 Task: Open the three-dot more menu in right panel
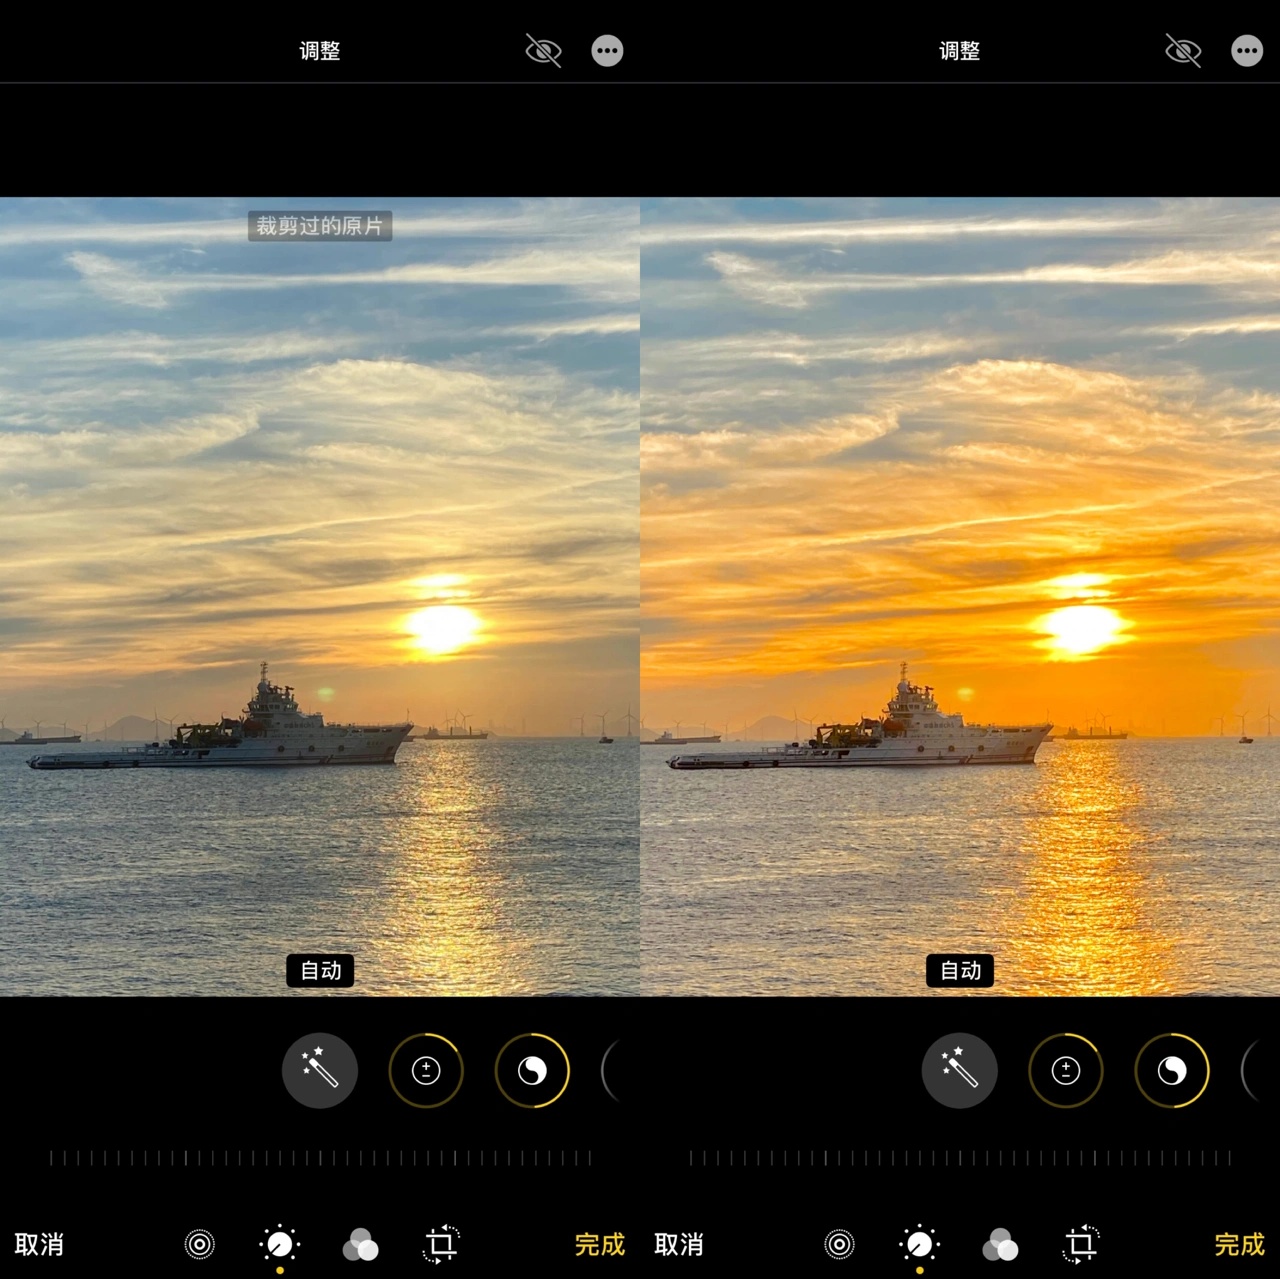tap(1247, 51)
